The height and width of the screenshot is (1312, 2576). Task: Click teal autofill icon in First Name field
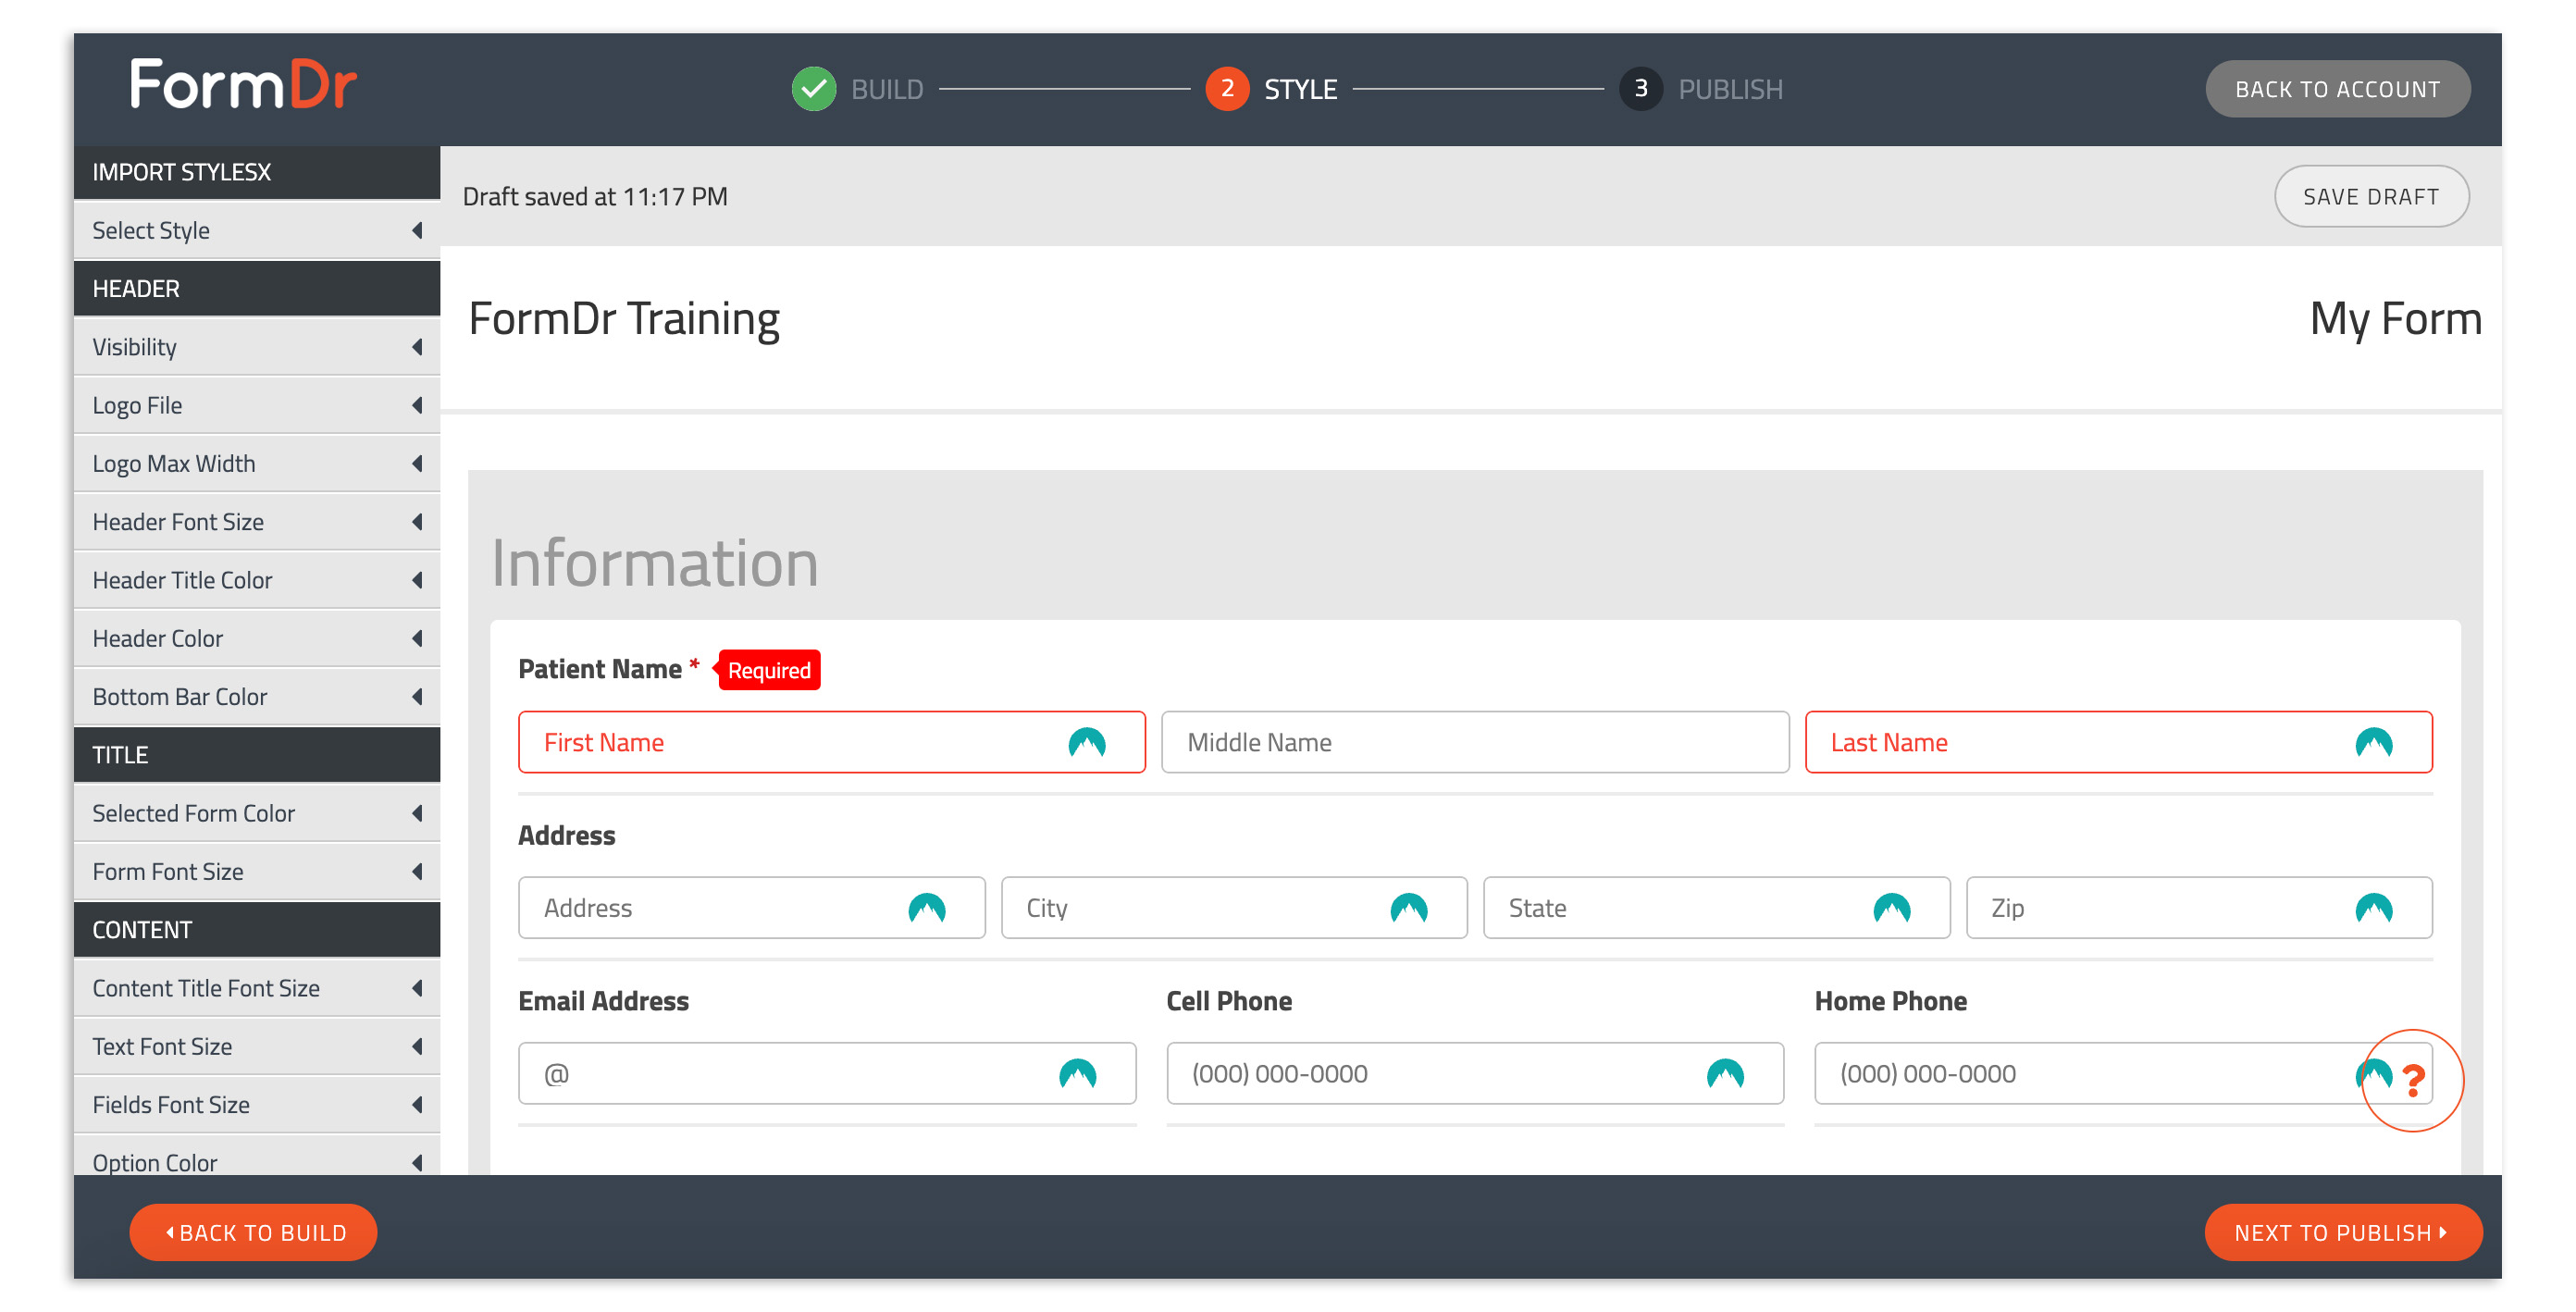click(1086, 742)
